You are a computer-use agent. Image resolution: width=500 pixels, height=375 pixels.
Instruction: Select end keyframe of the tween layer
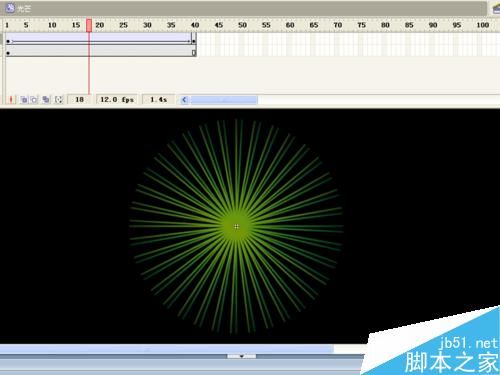click(x=194, y=41)
